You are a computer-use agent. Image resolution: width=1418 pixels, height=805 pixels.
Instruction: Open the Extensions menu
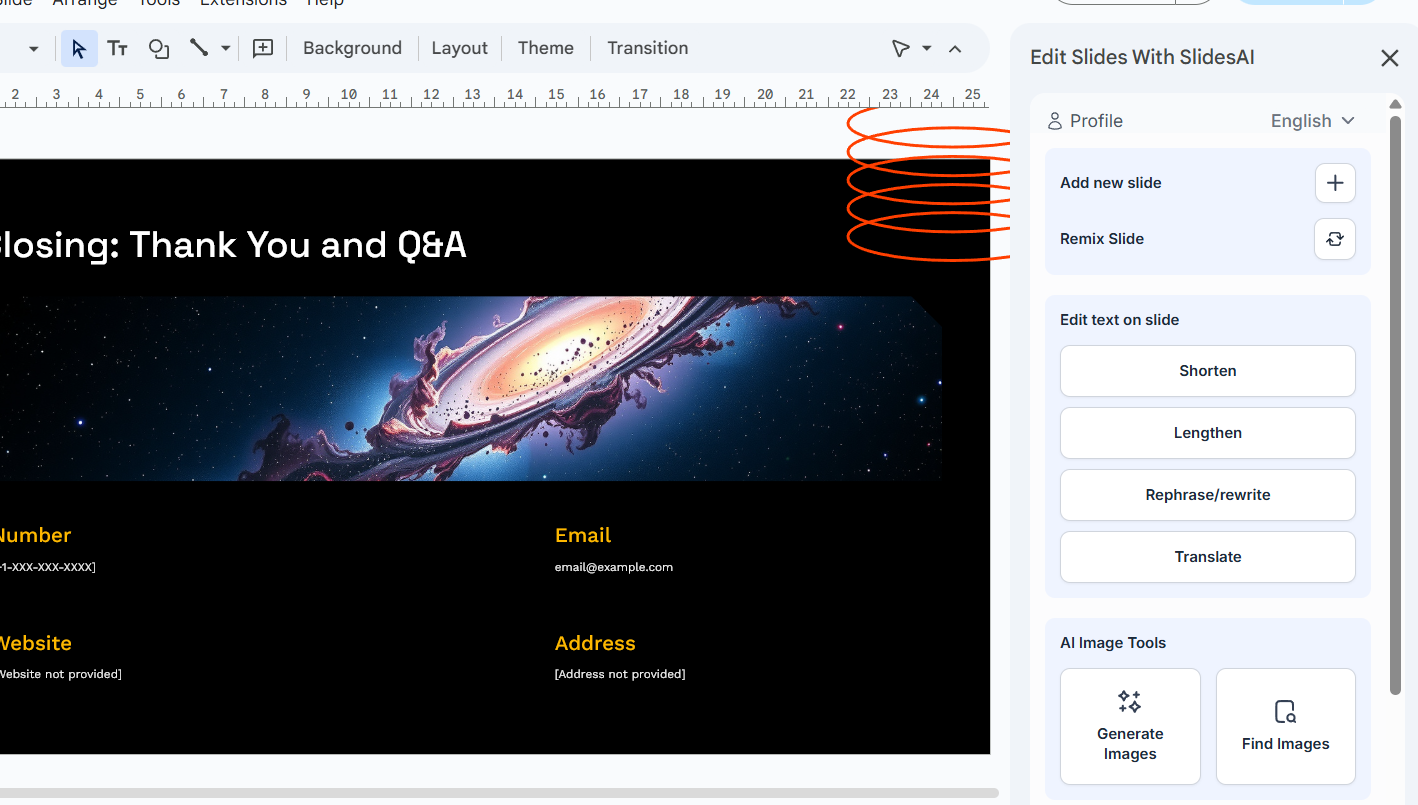click(243, 4)
